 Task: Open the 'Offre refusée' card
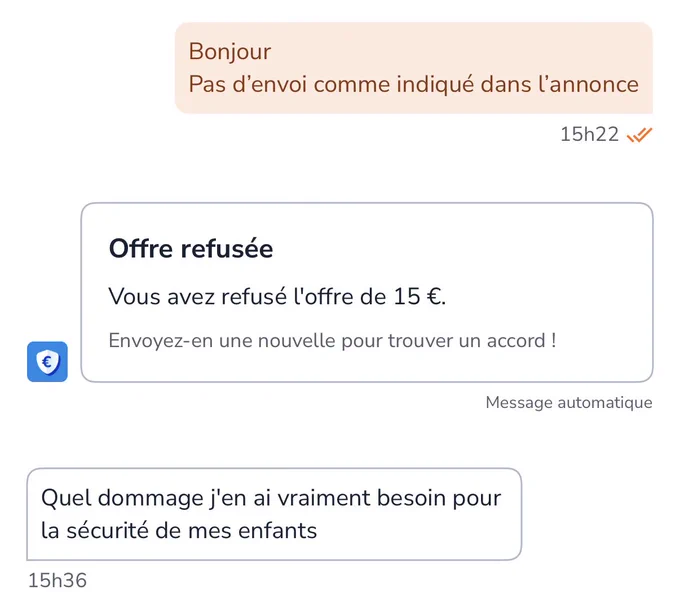point(367,292)
